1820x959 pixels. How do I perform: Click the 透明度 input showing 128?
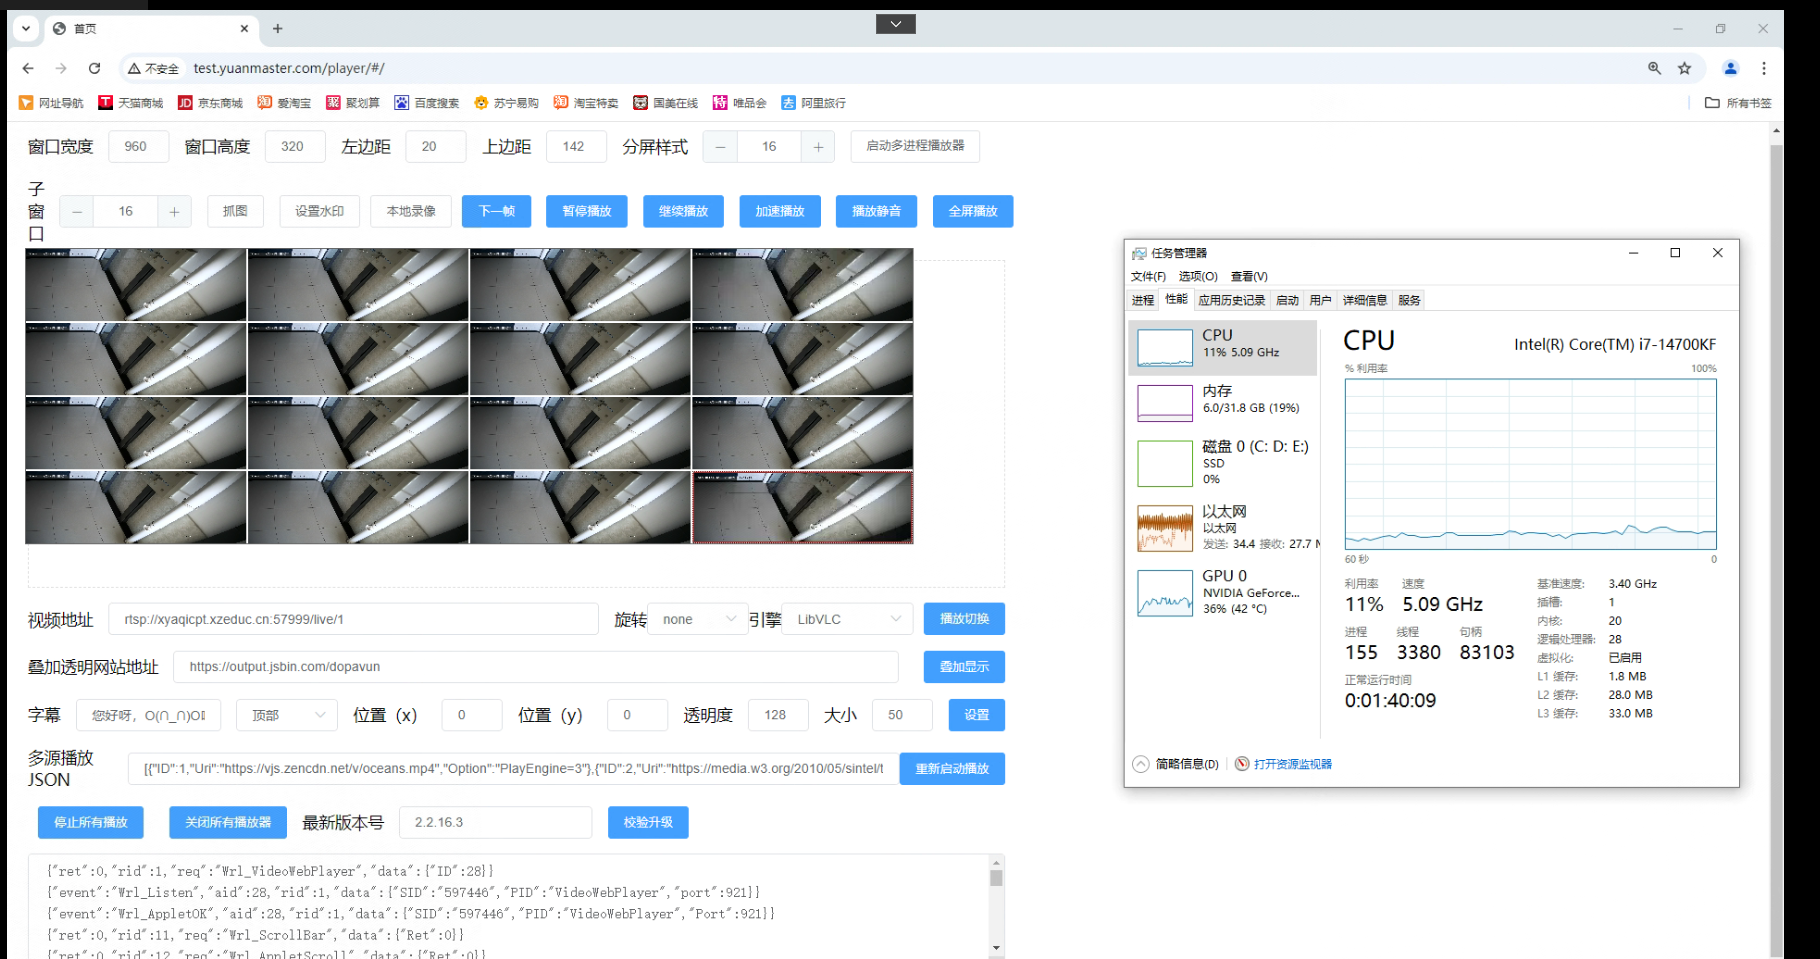click(x=778, y=715)
